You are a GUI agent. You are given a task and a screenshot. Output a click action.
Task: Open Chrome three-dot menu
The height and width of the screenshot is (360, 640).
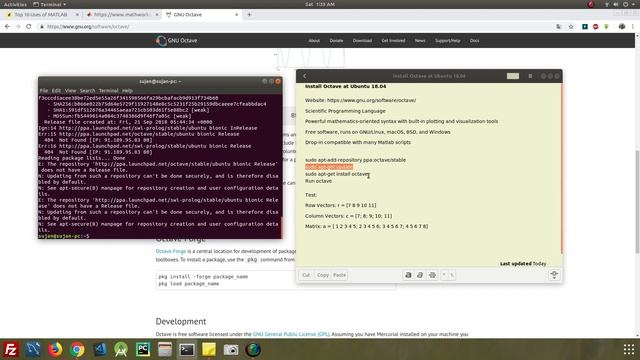tap(633, 27)
